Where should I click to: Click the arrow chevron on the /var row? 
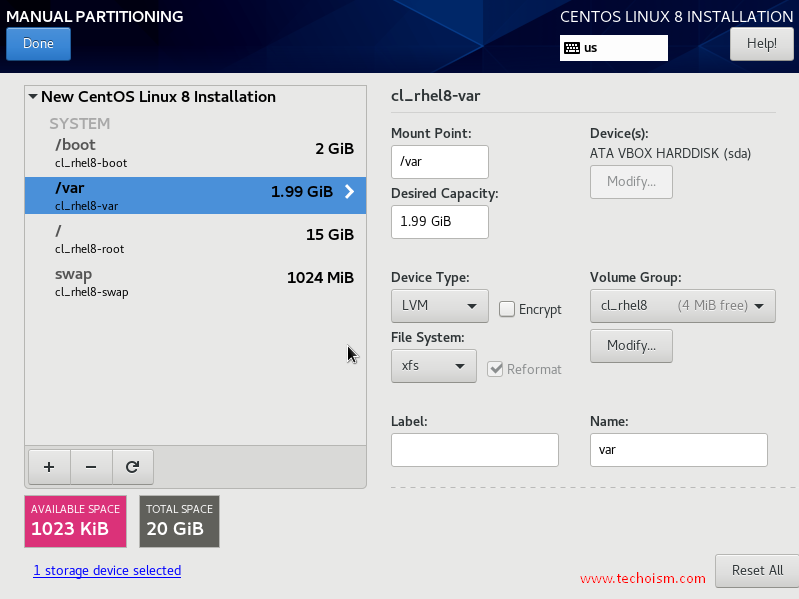(x=349, y=192)
